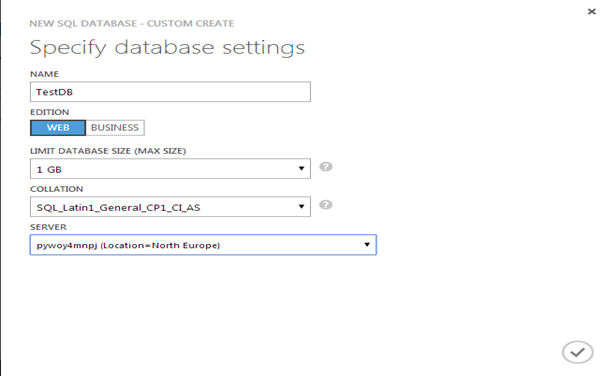Expand the SQL_Latin1_General_CP1_CI_AS collation list

[x=170, y=207]
